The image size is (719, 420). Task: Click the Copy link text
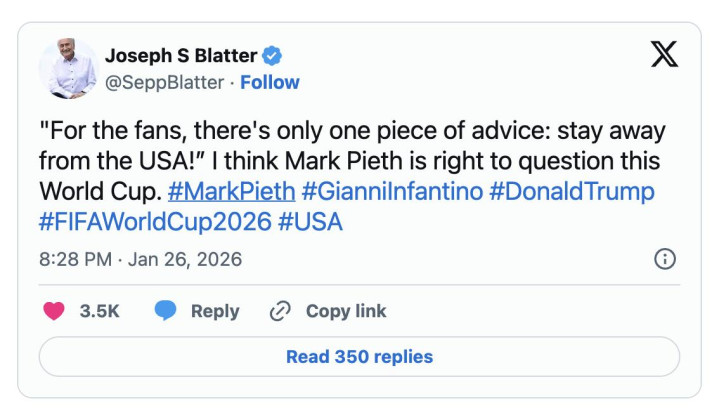point(346,311)
